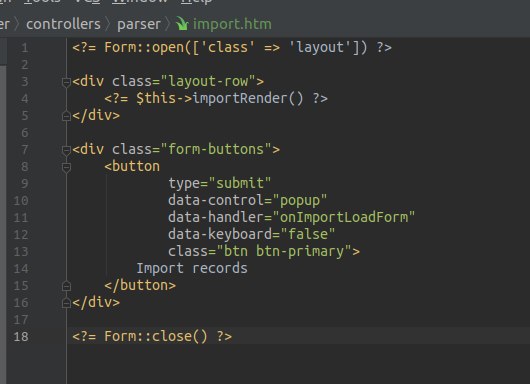Click the data-control="popup" attribute
Screen dimensions: 530x384
pyautogui.click(x=248, y=200)
